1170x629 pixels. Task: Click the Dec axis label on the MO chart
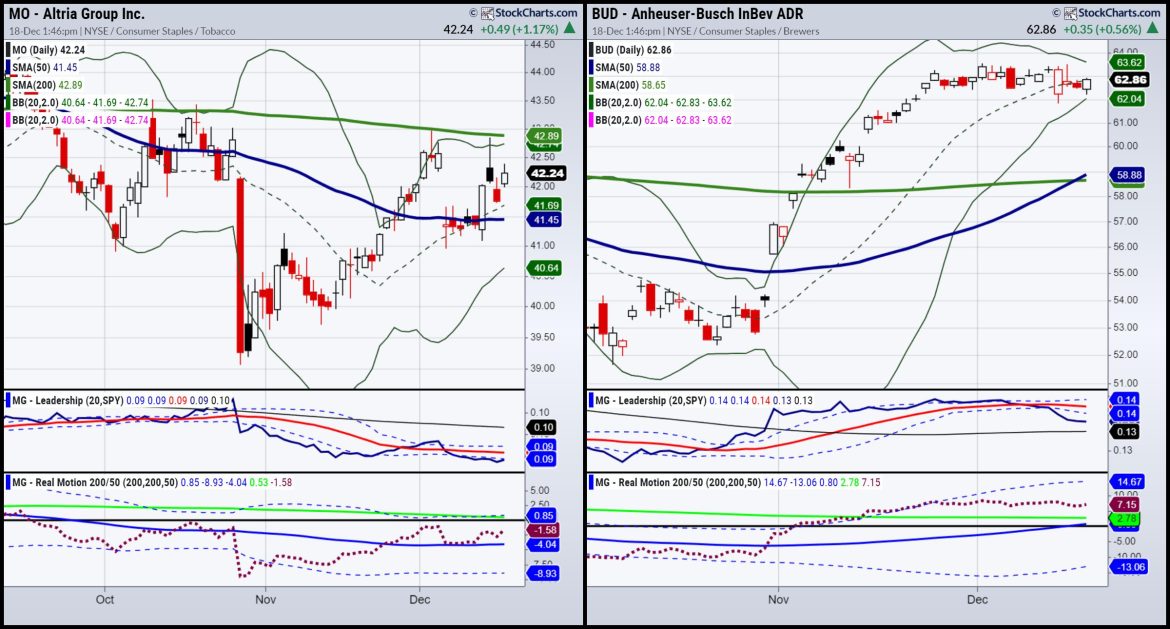(x=419, y=599)
